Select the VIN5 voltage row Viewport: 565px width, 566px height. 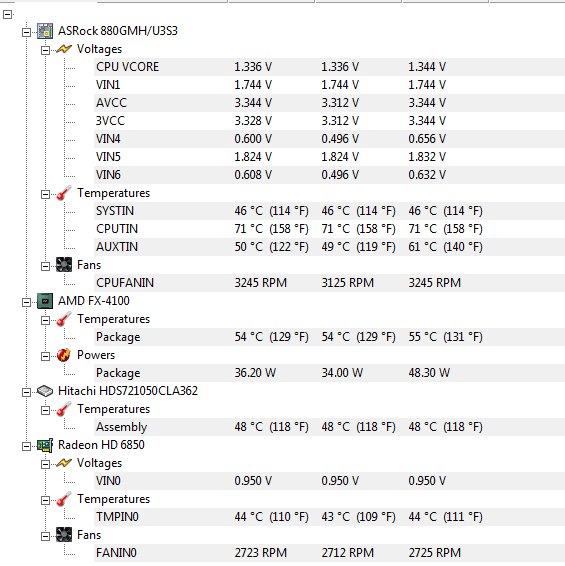329,157
